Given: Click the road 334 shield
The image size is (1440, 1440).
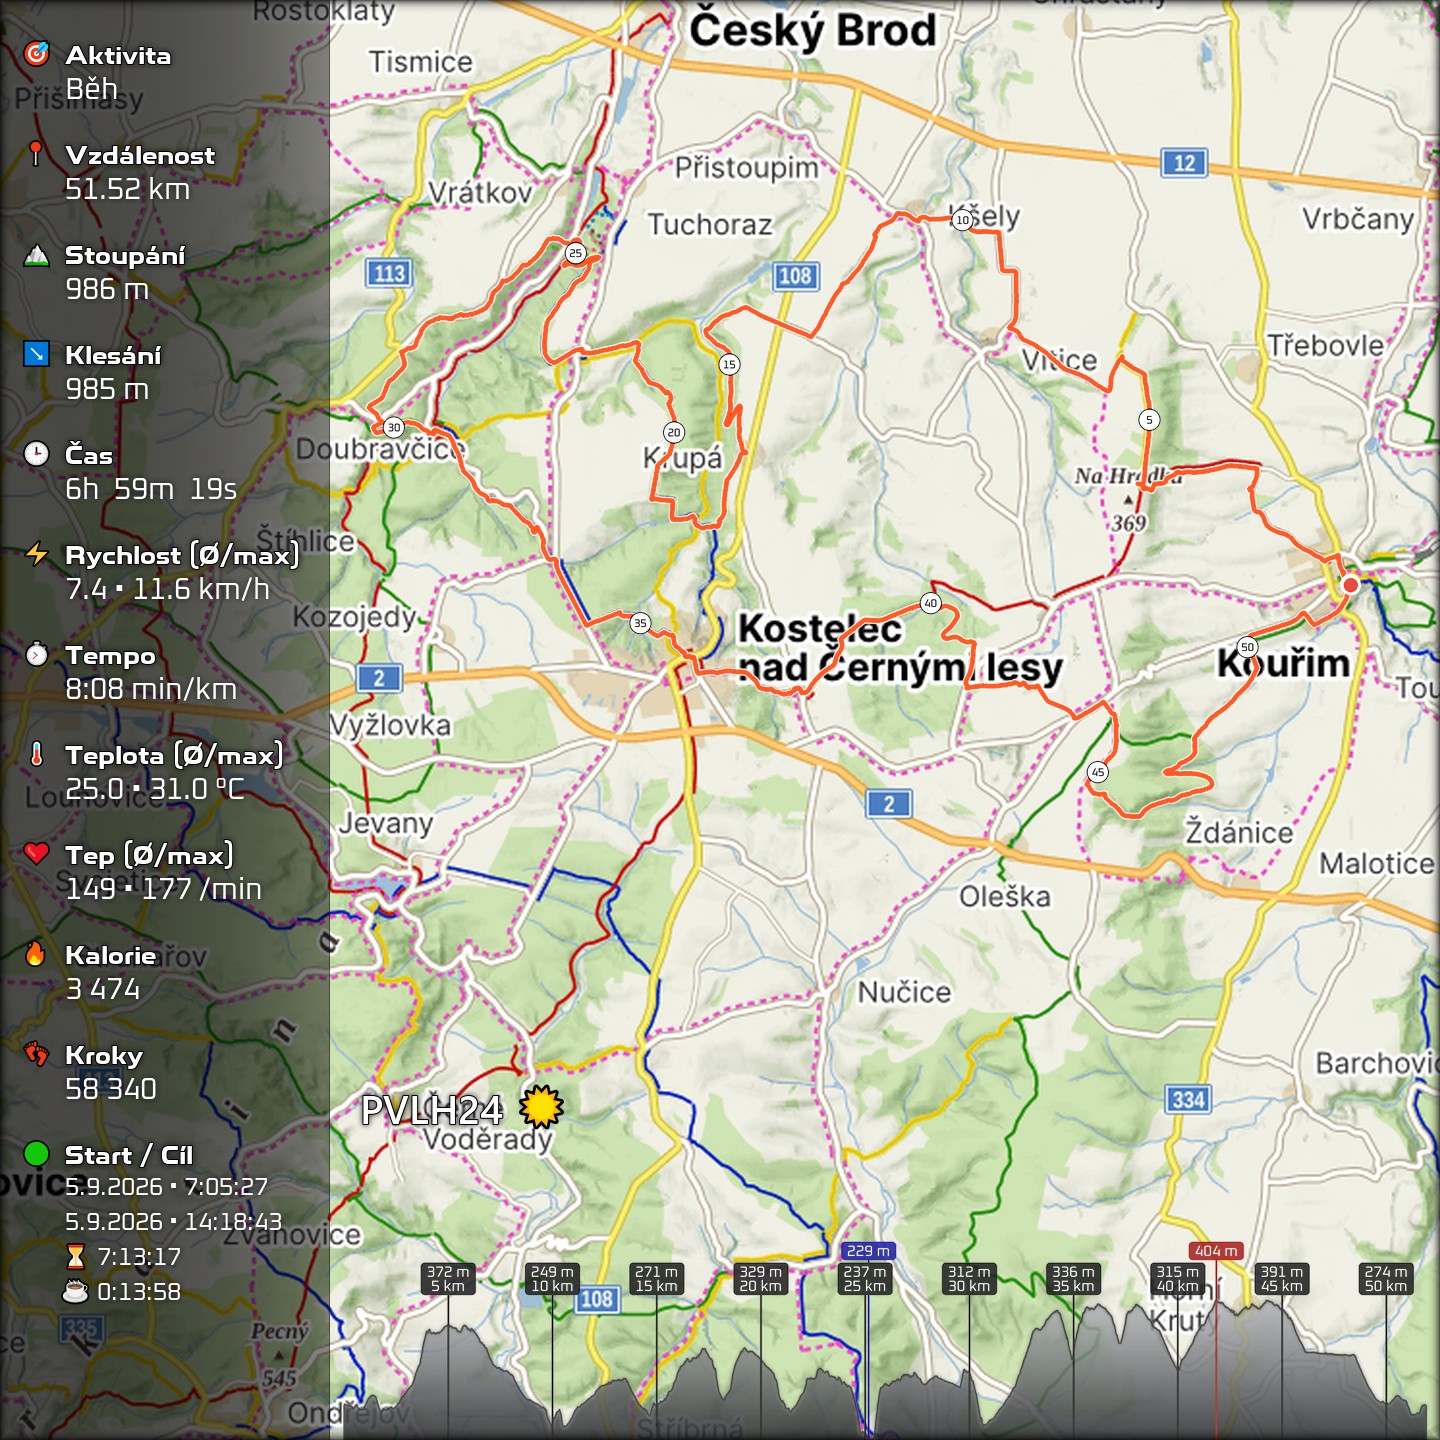Looking at the screenshot, I should coord(1188,1100).
